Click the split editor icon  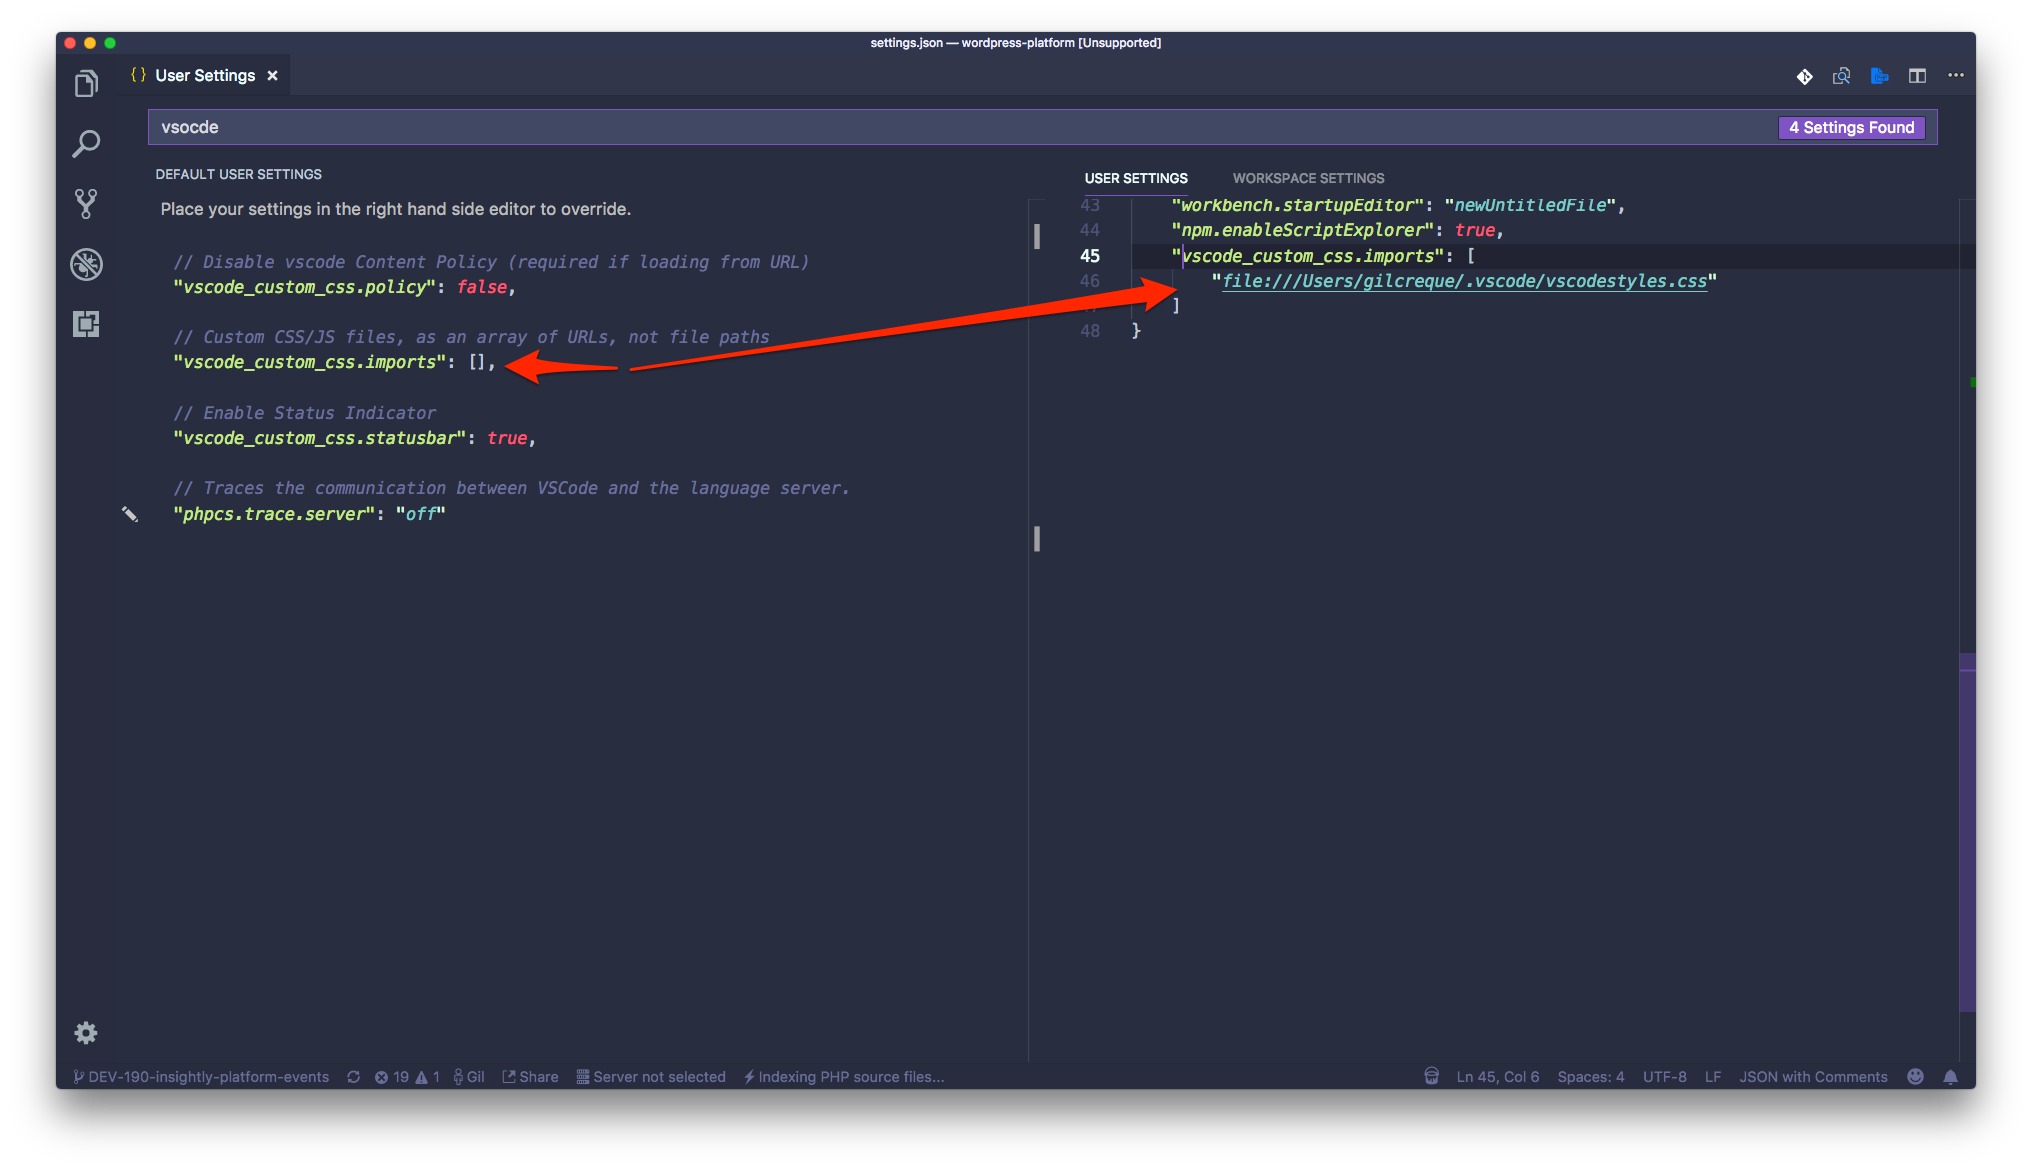coord(1917,76)
